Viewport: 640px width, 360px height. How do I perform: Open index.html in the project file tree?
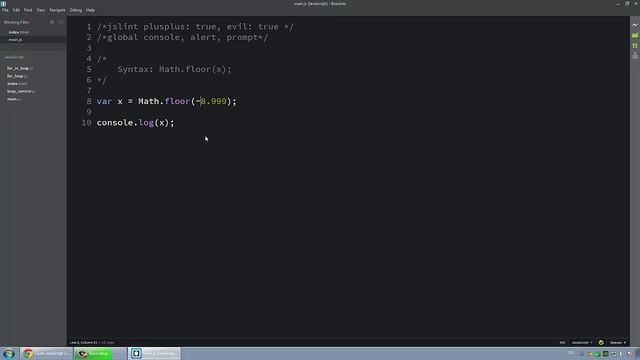pos(17,84)
